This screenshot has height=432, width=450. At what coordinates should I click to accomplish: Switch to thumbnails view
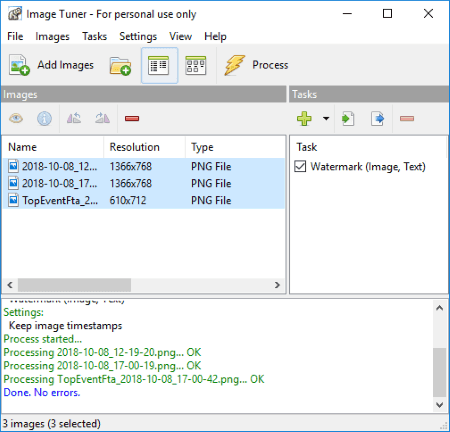(x=196, y=65)
